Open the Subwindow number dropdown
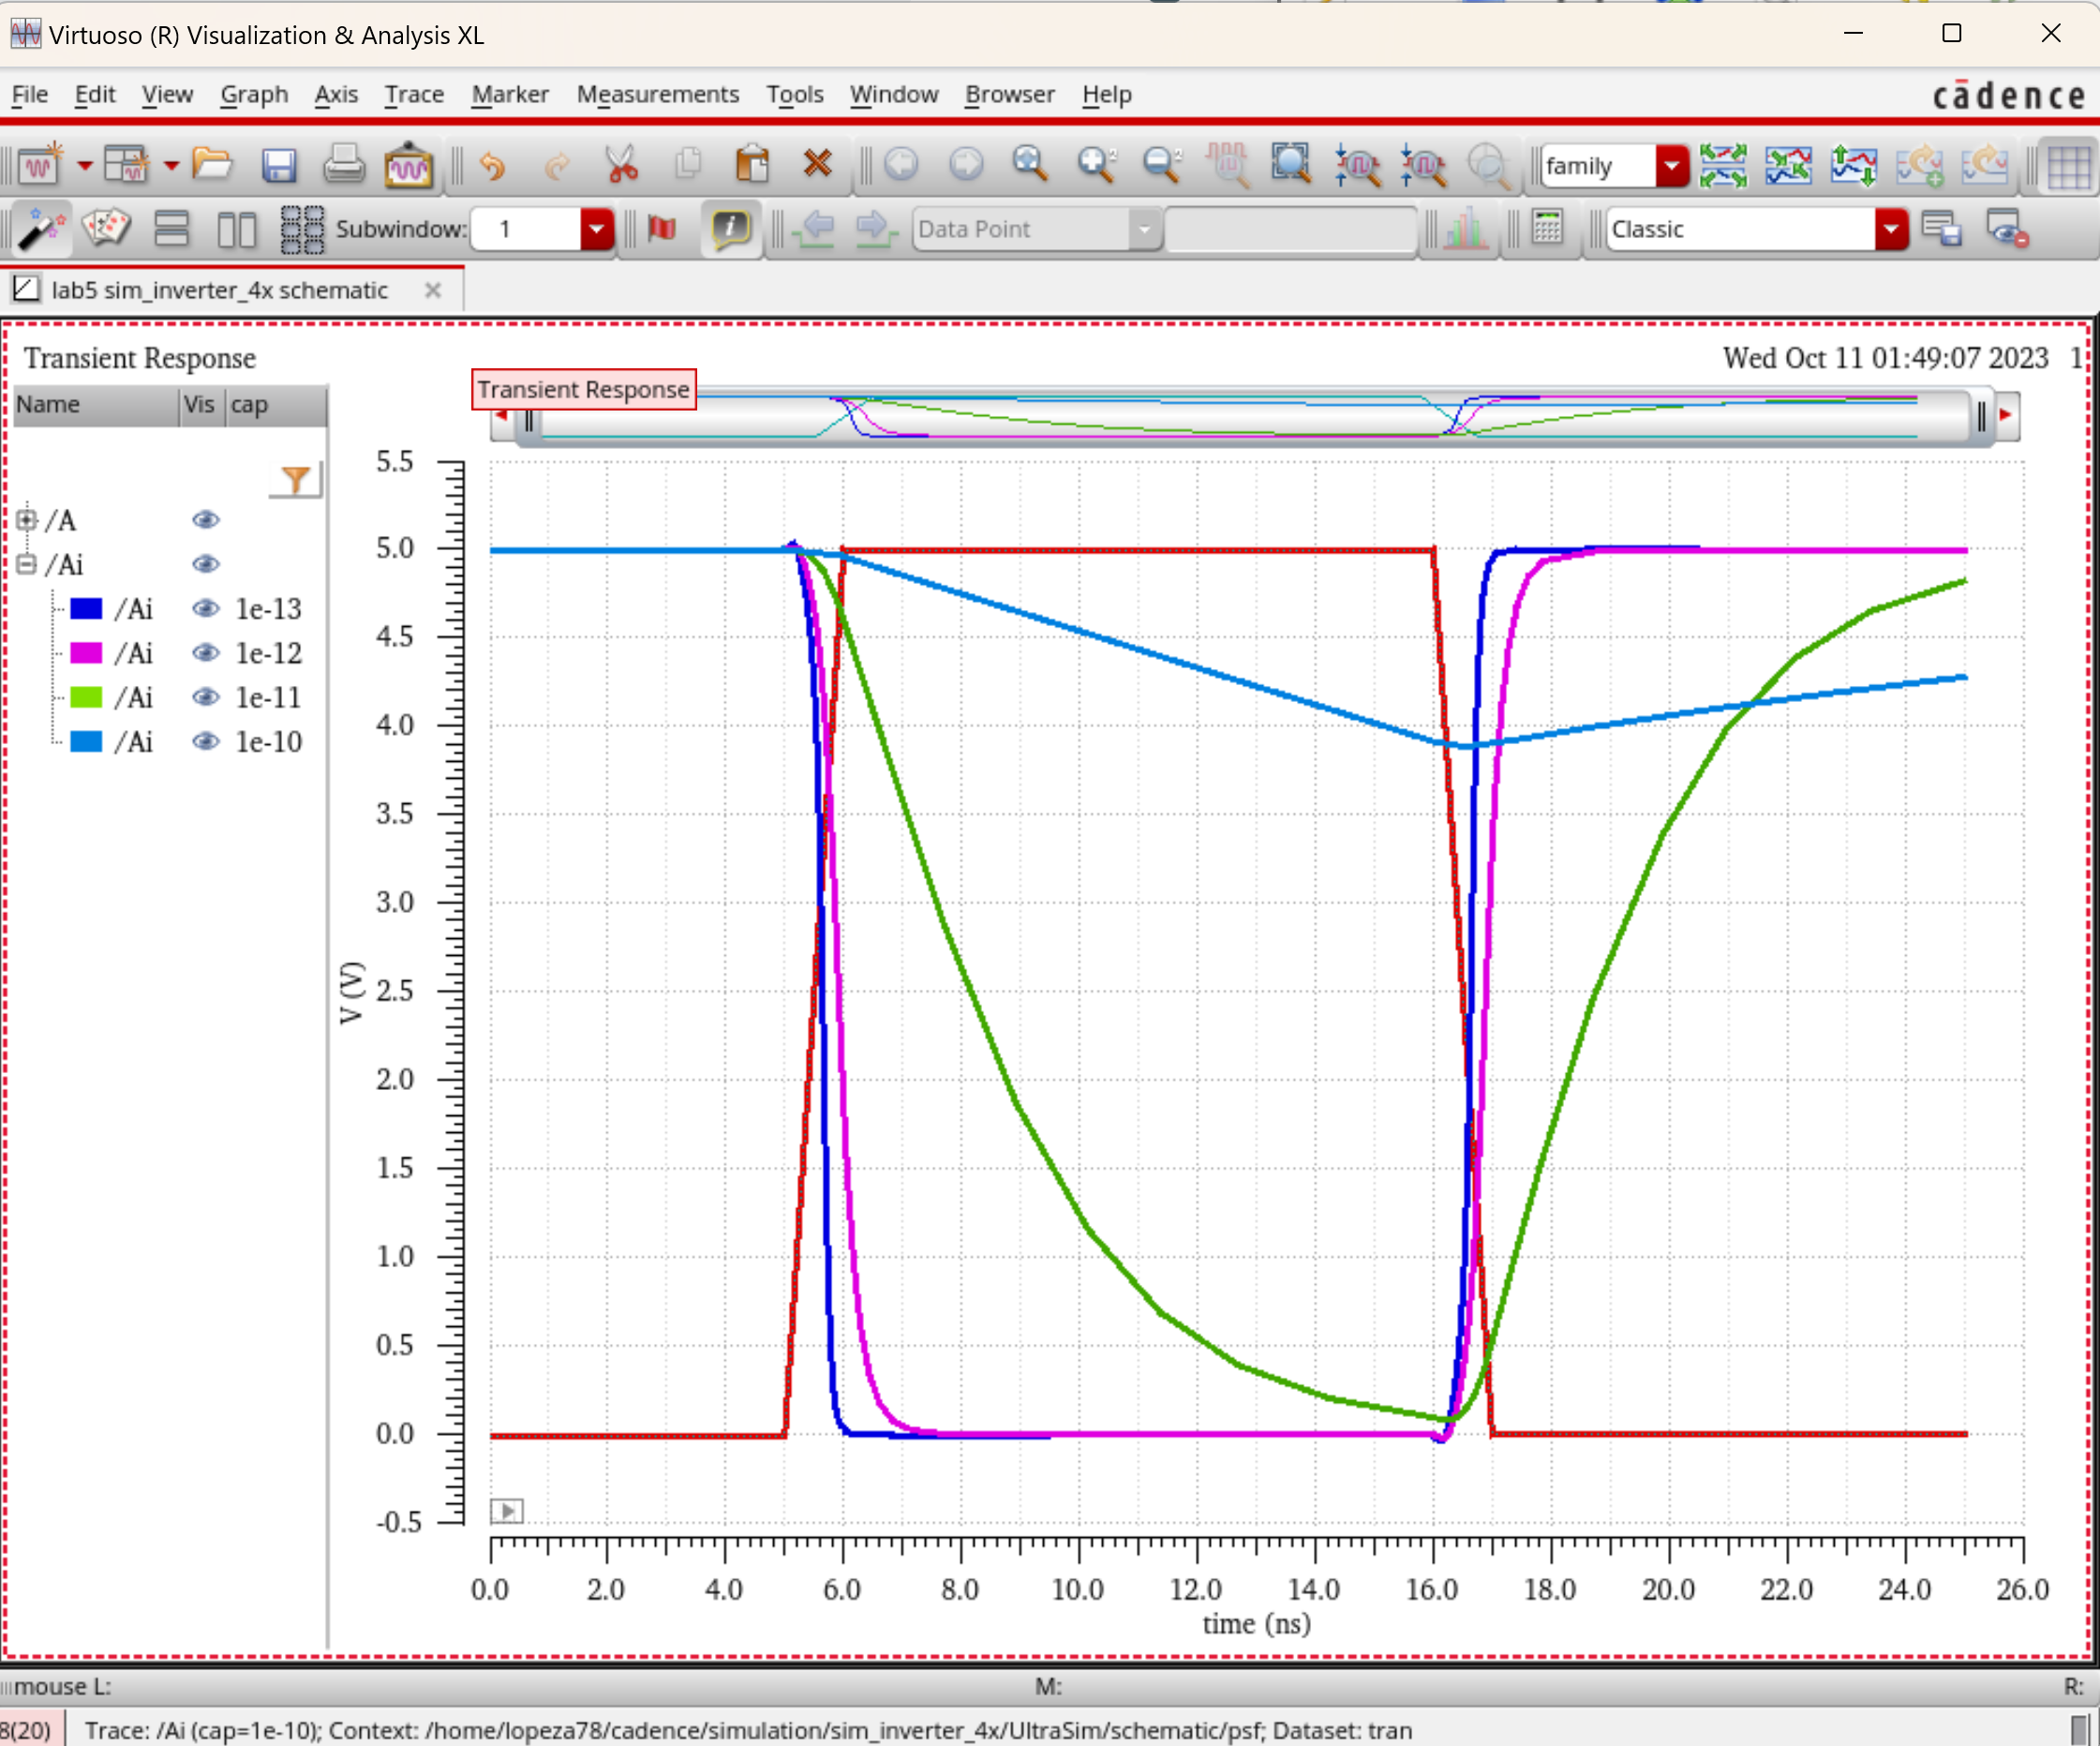 (596, 229)
